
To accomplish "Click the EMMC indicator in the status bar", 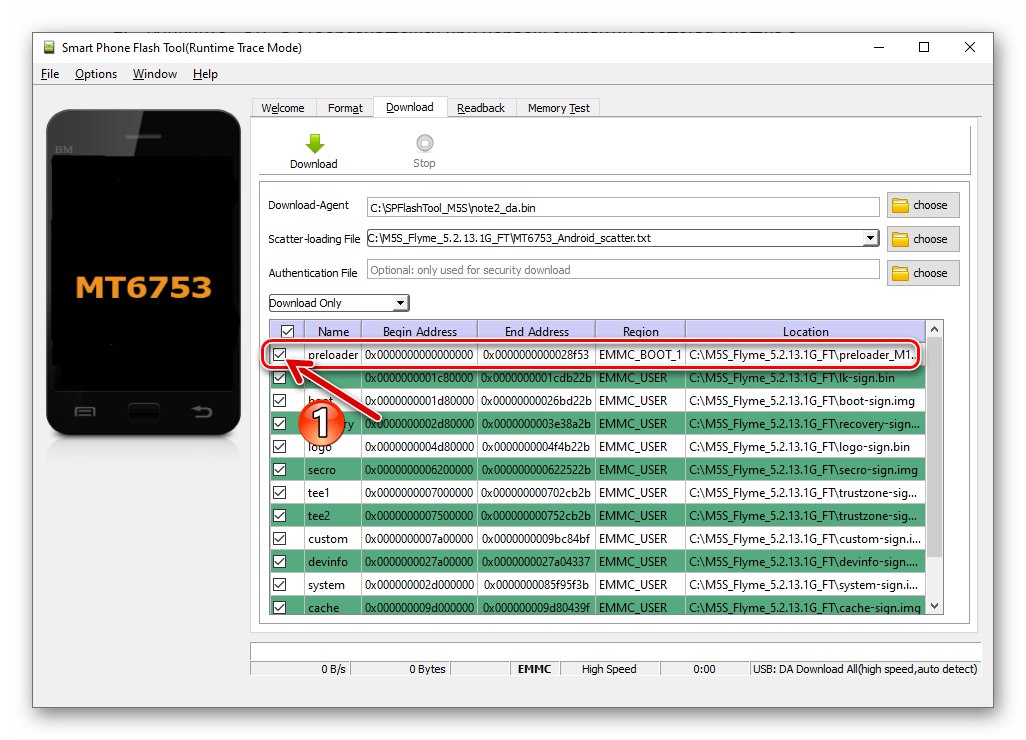I will click(x=535, y=669).
